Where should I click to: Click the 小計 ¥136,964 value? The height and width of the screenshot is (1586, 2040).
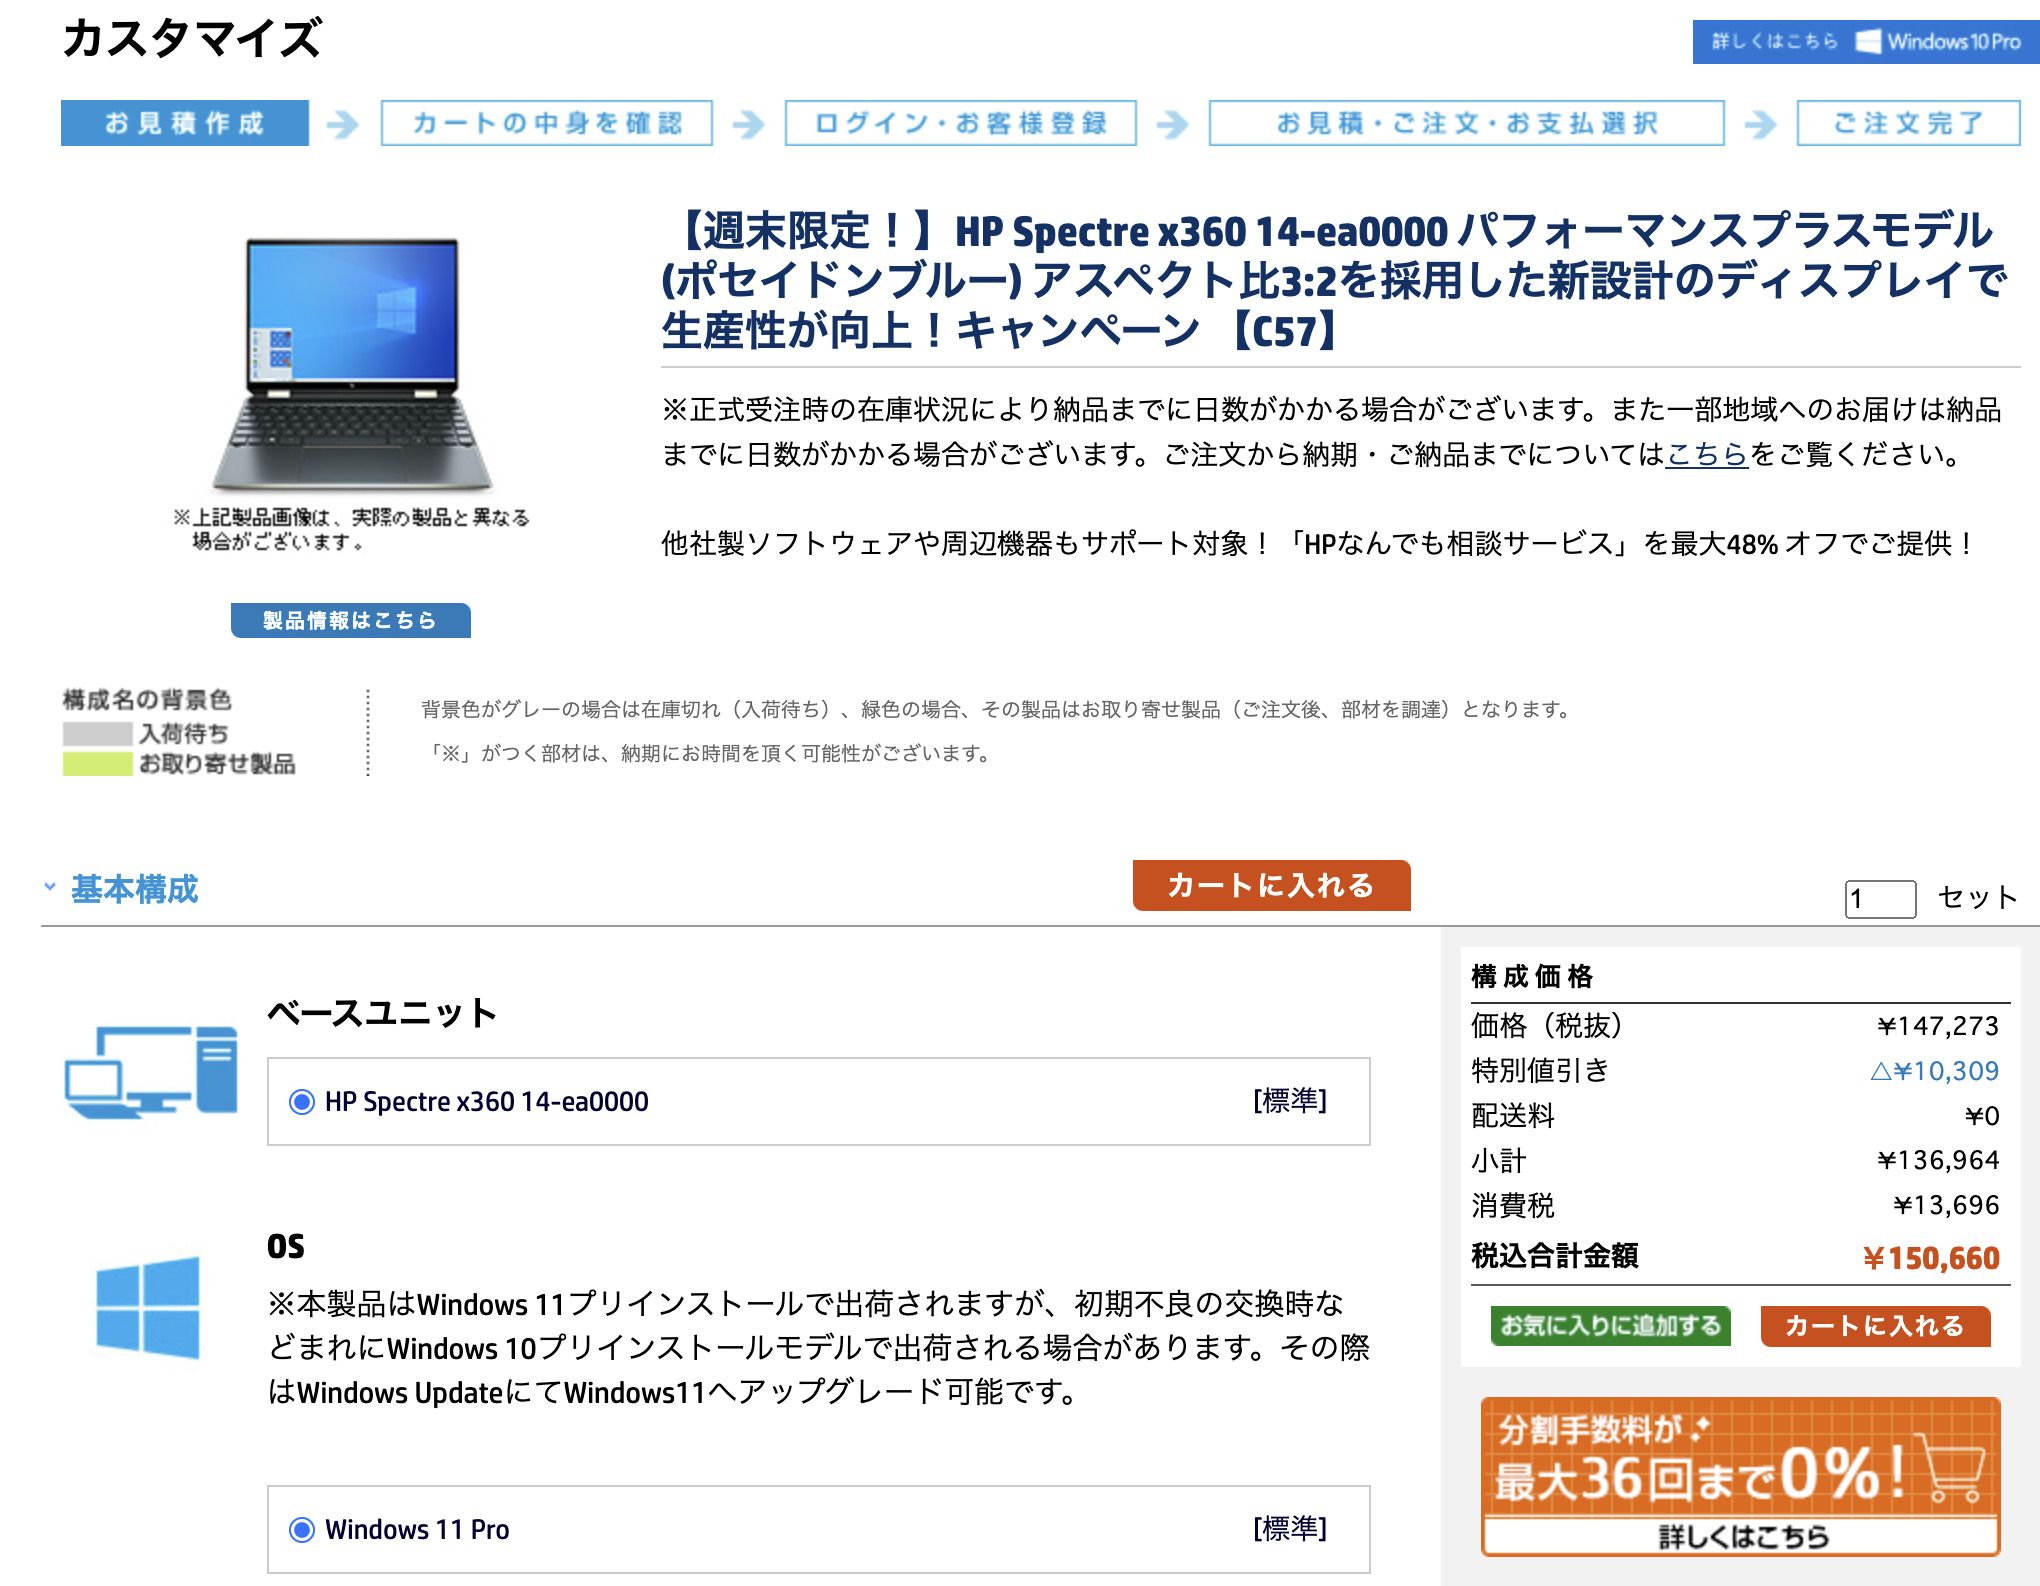(x=1938, y=1160)
